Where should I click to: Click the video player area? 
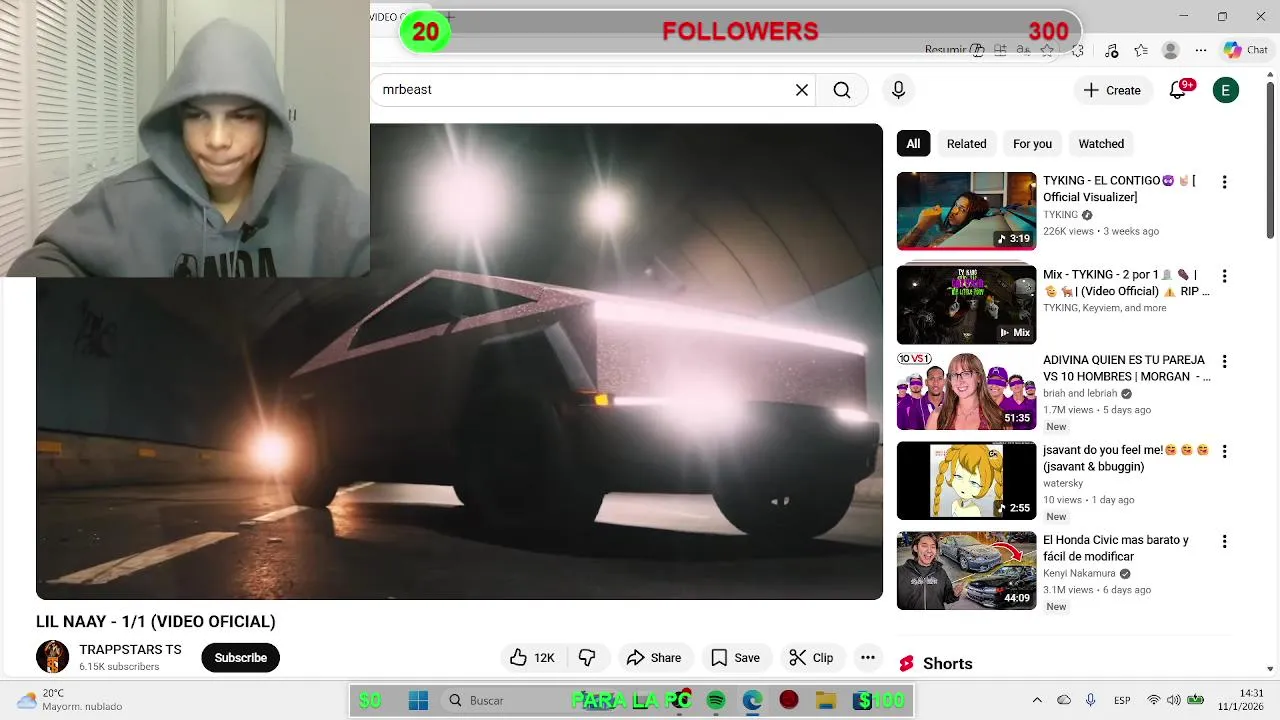click(x=459, y=361)
